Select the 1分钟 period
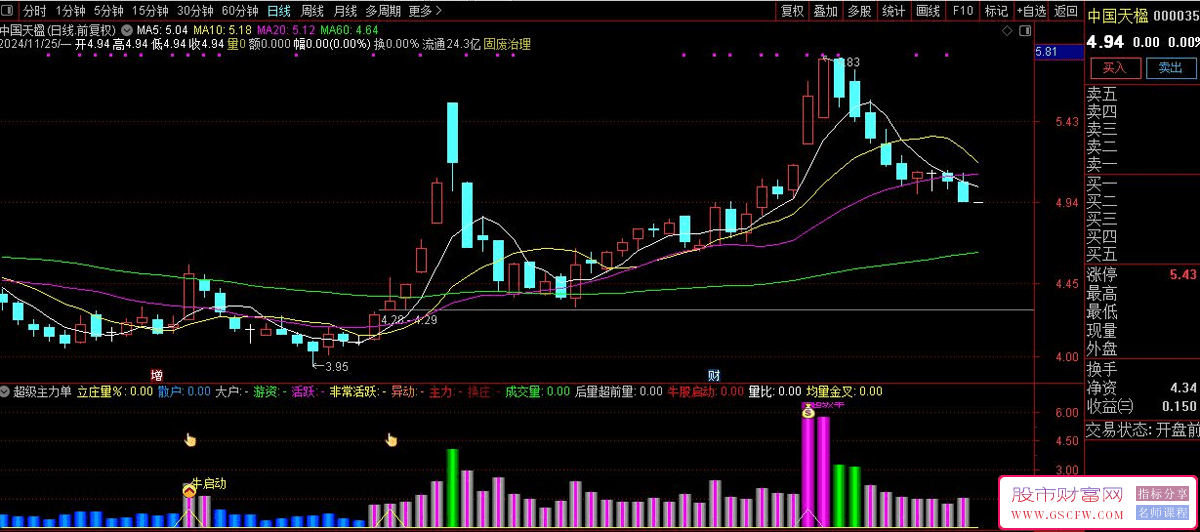 [x=70, y=11]
